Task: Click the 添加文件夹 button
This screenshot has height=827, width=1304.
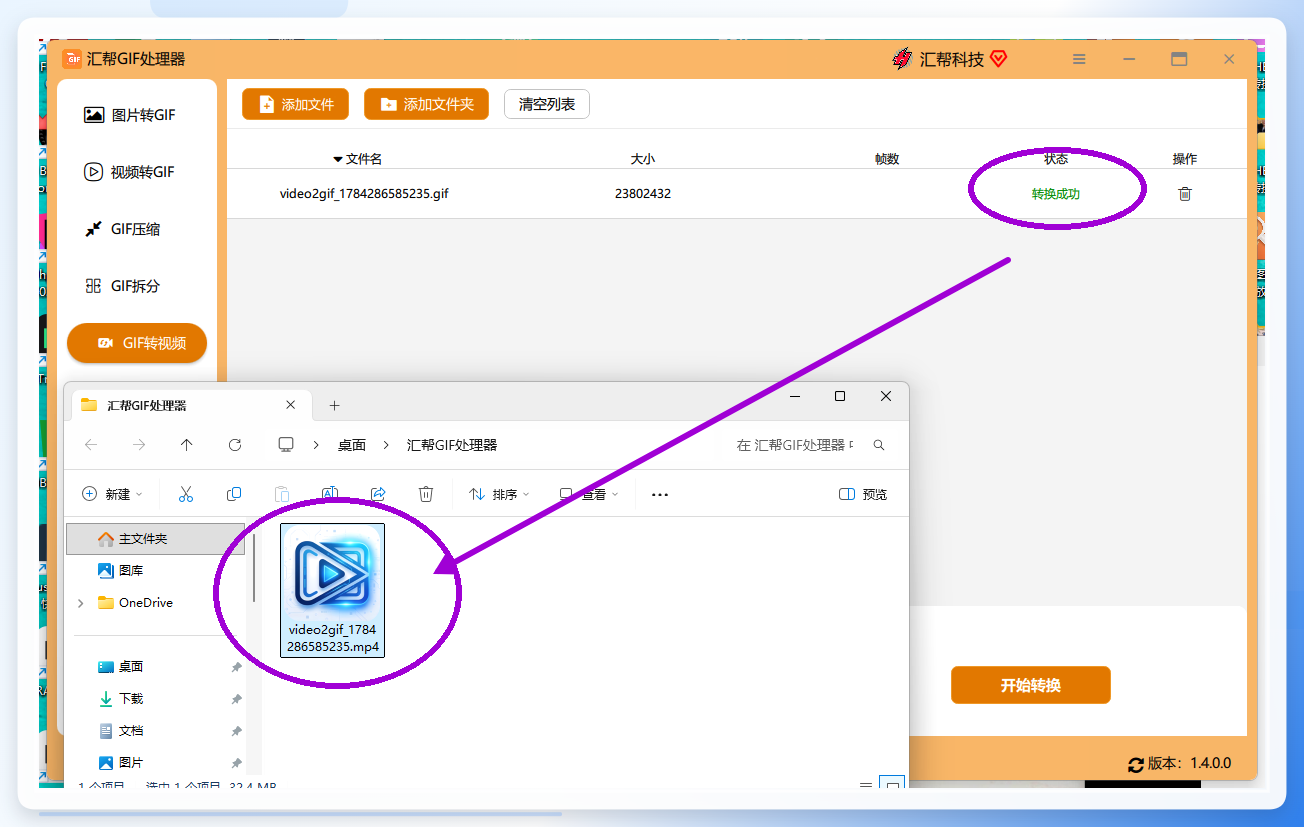Action: coord(426,104)
